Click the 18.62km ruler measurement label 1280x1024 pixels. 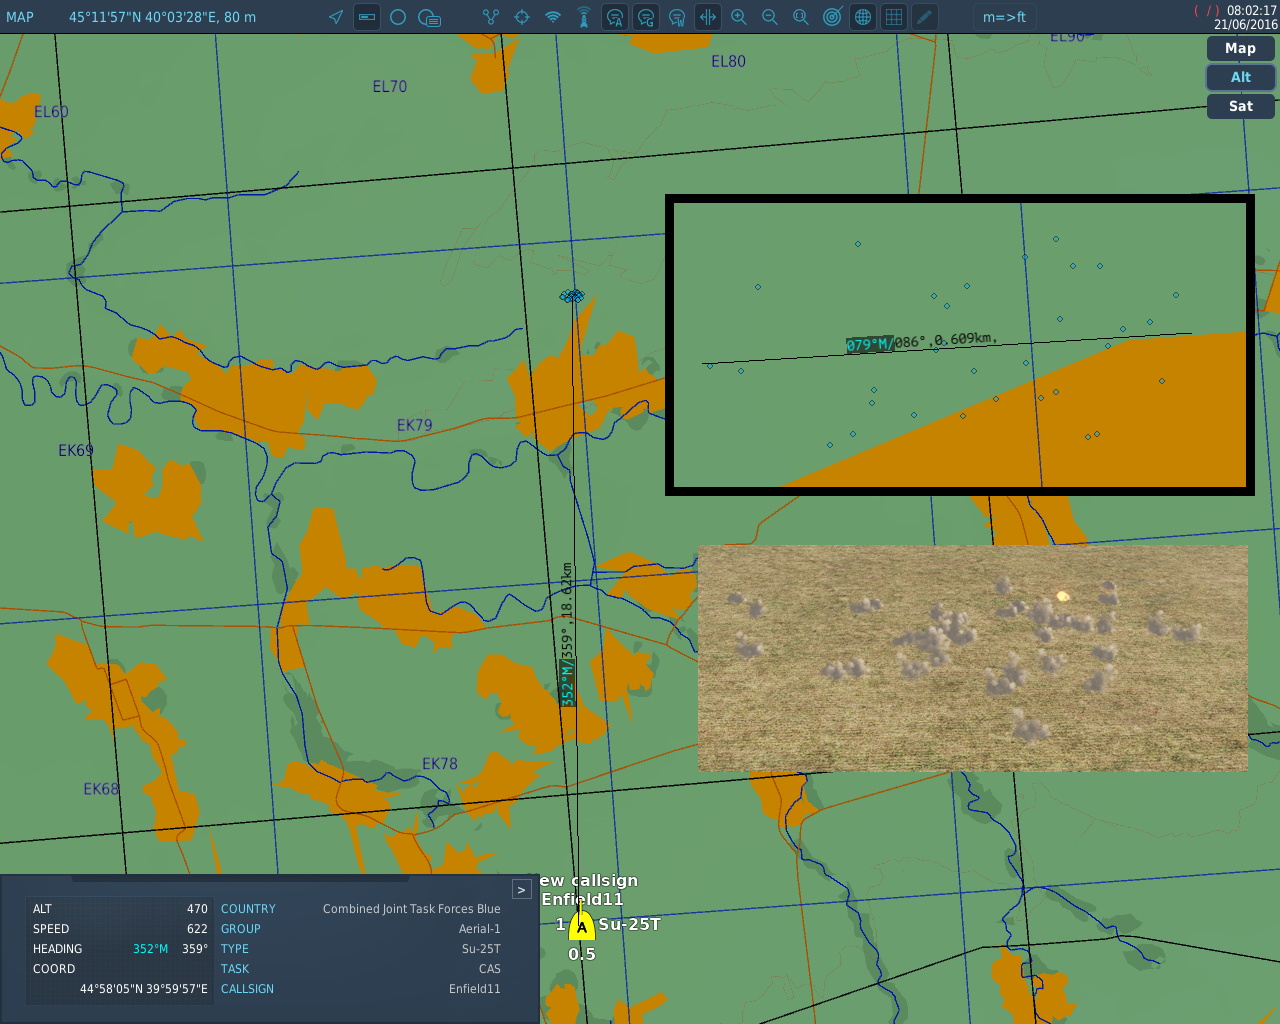pyautogui.click(x=567, y=634)
